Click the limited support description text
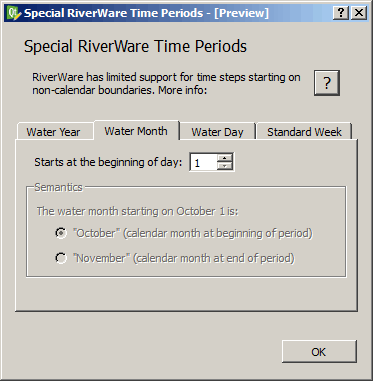This screenshot has height=381, width=373. [x=166, y=84]
